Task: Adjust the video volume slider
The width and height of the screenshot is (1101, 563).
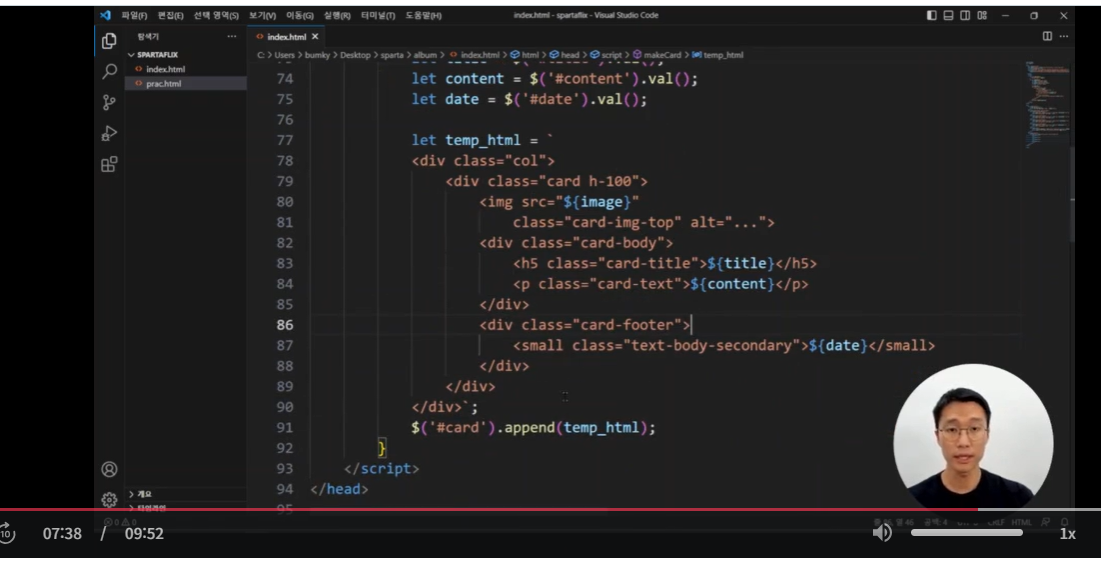Action: [966, 533]
